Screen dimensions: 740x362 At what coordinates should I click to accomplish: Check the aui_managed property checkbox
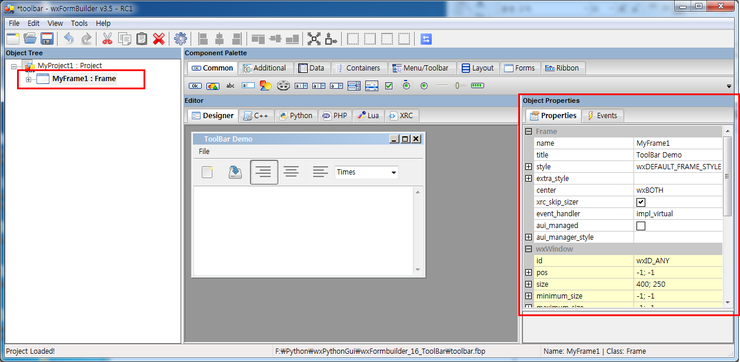pos(640,226)
